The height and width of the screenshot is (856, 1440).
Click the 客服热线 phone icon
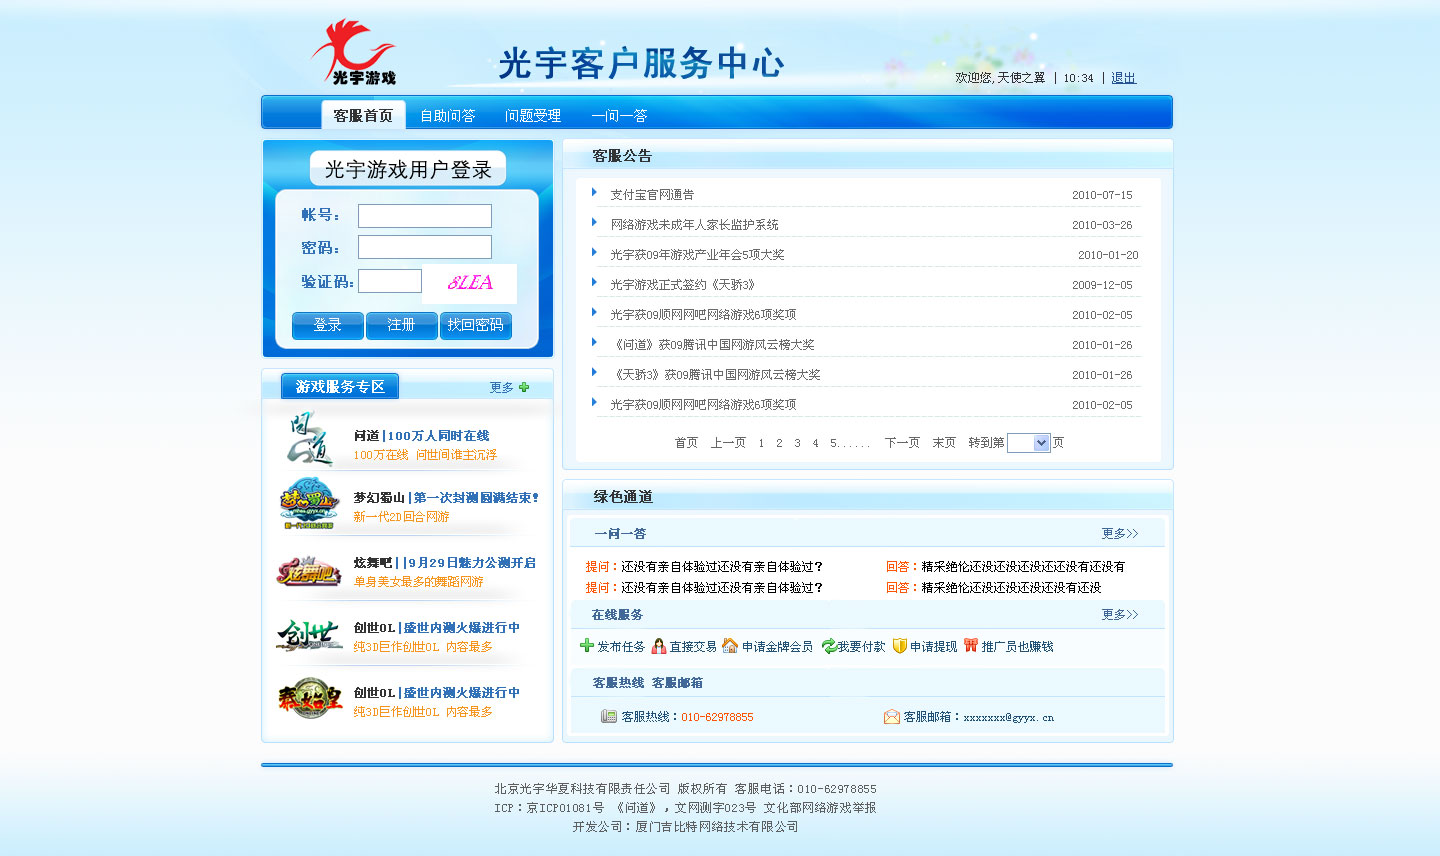pos(609,716)
